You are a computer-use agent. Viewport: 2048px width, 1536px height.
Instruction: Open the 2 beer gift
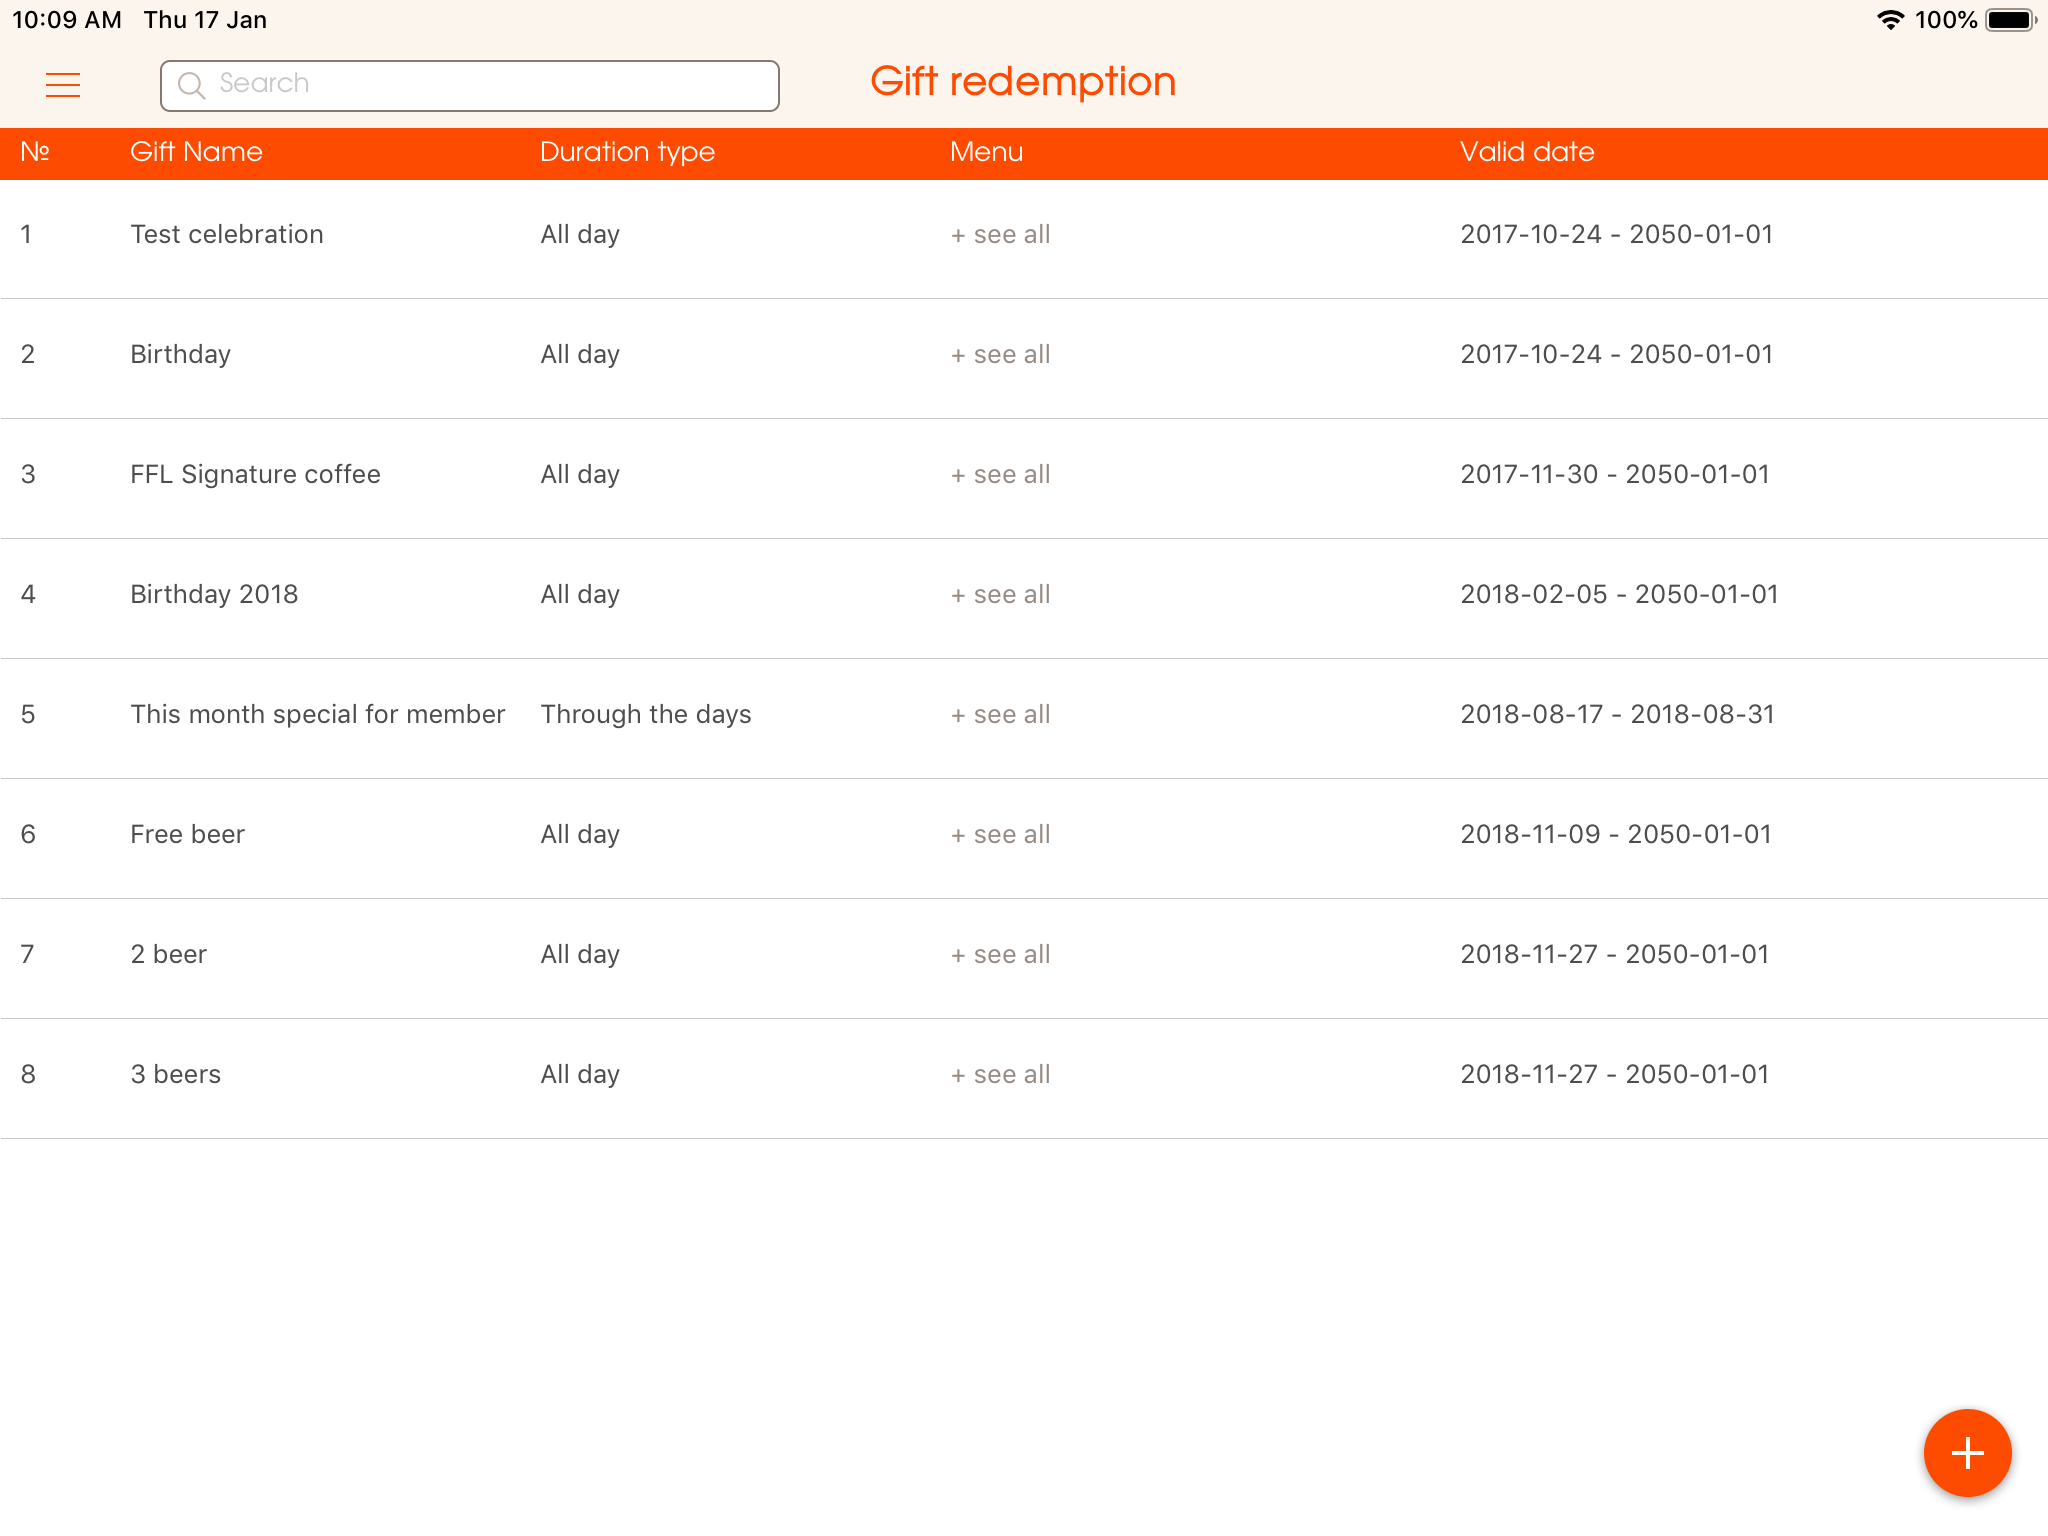tap(168, 954)
